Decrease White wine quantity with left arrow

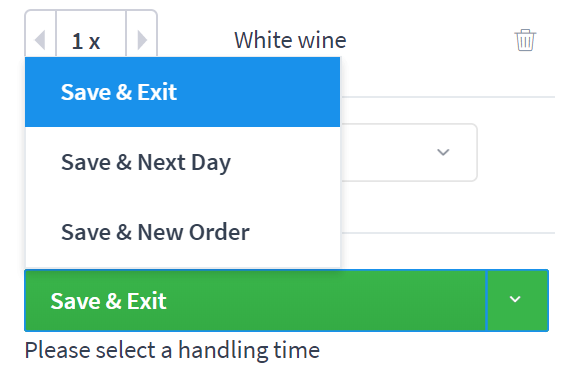coord(40,40)
